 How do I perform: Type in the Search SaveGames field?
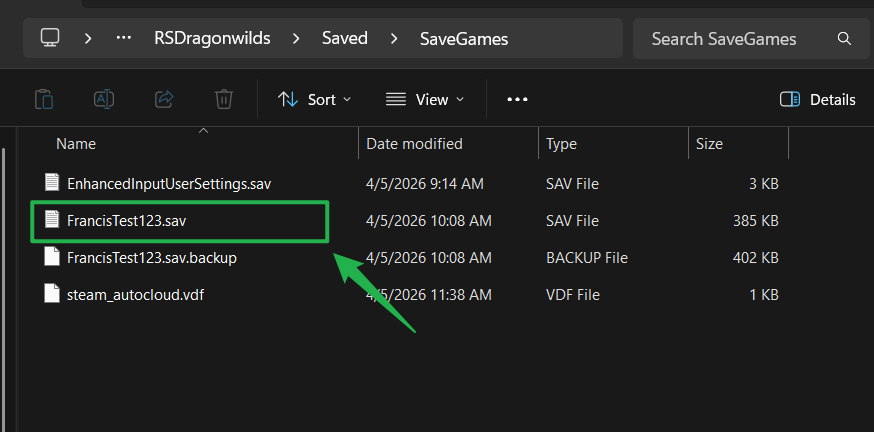point(736,39)
